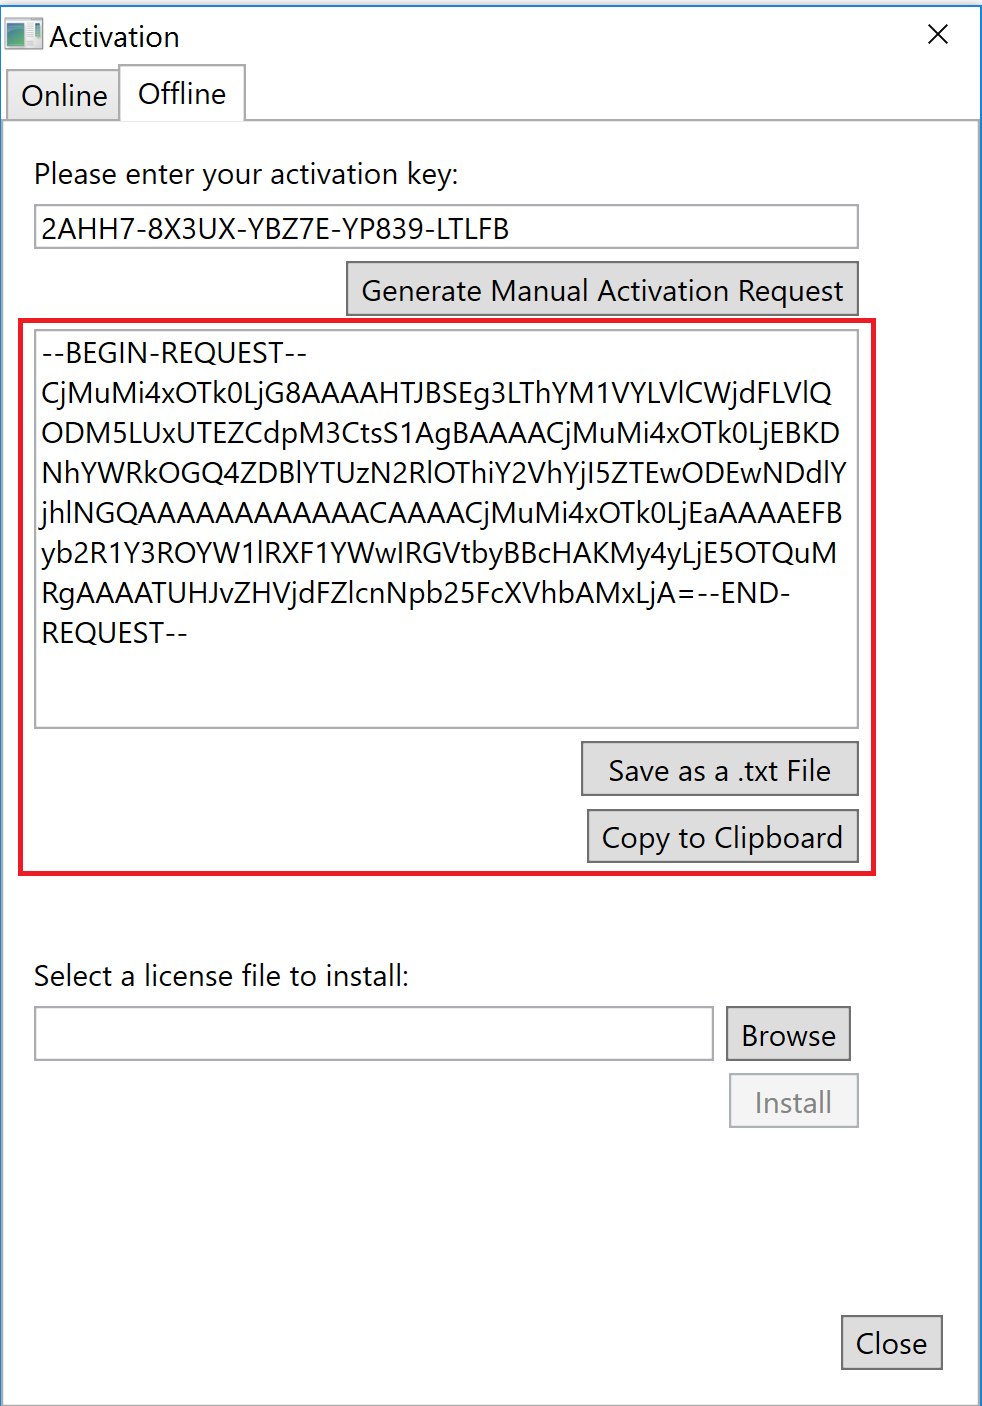Browse for a license file
Viewport: 982px width, 1406px height.
pos(788,1034)
